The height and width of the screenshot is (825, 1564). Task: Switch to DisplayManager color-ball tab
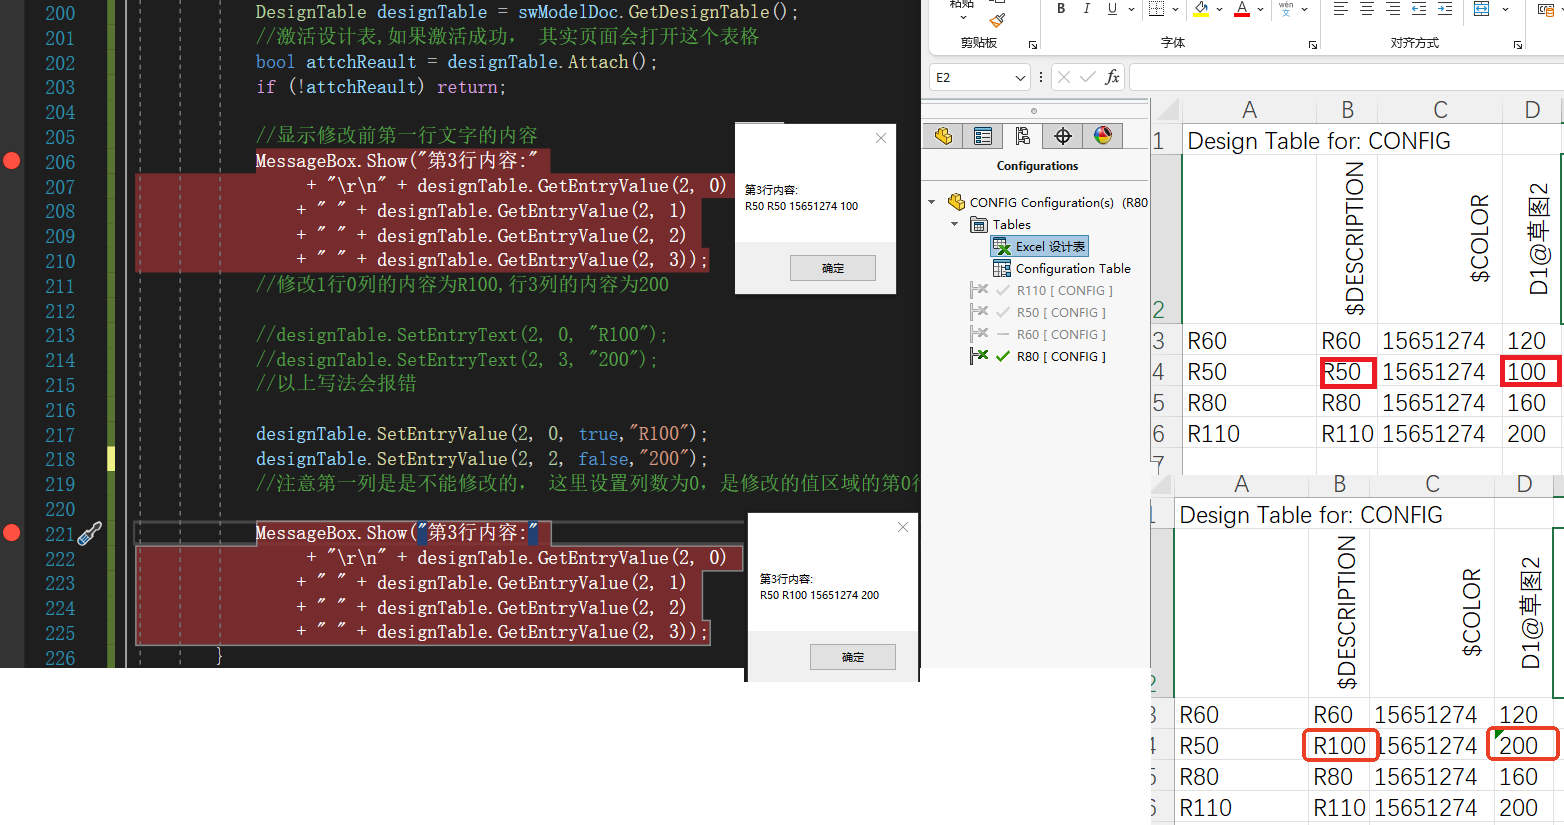coord(1103,136)
